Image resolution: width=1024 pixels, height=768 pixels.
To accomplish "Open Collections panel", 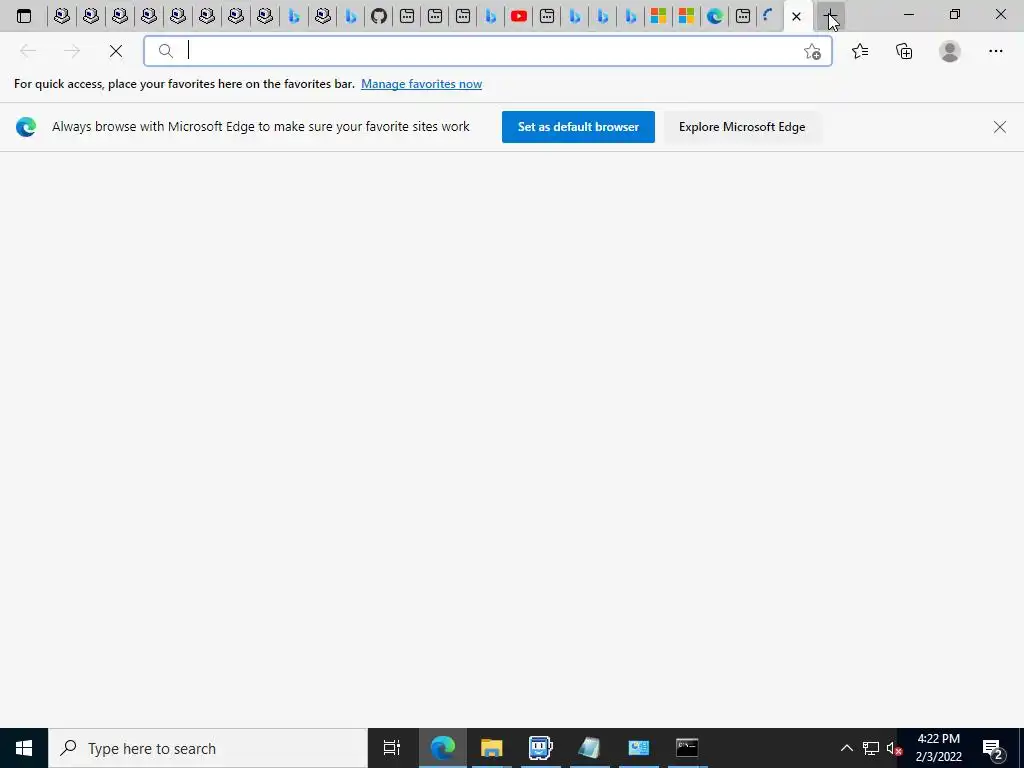I will pos(904,51).
